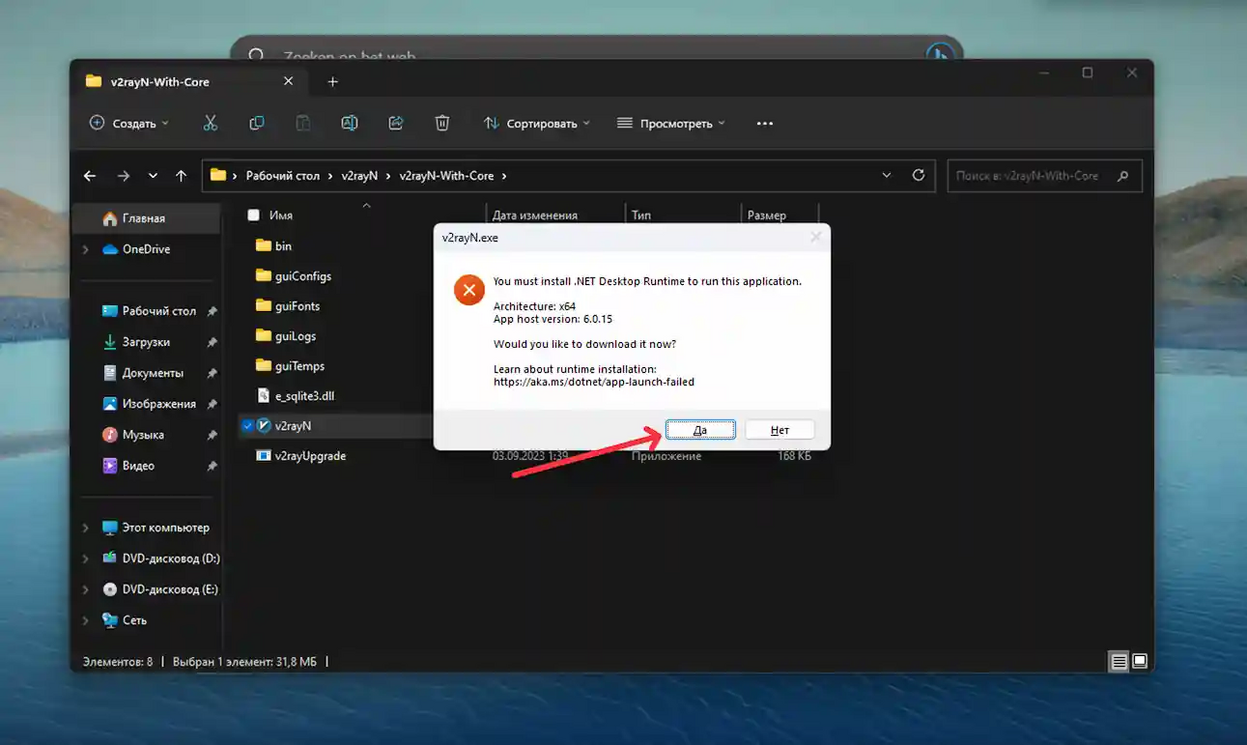Image resolution: width=1247 pixels, height=745 pixels.
Task: Switch to large thumbnails view icon
Action: 1139,661
